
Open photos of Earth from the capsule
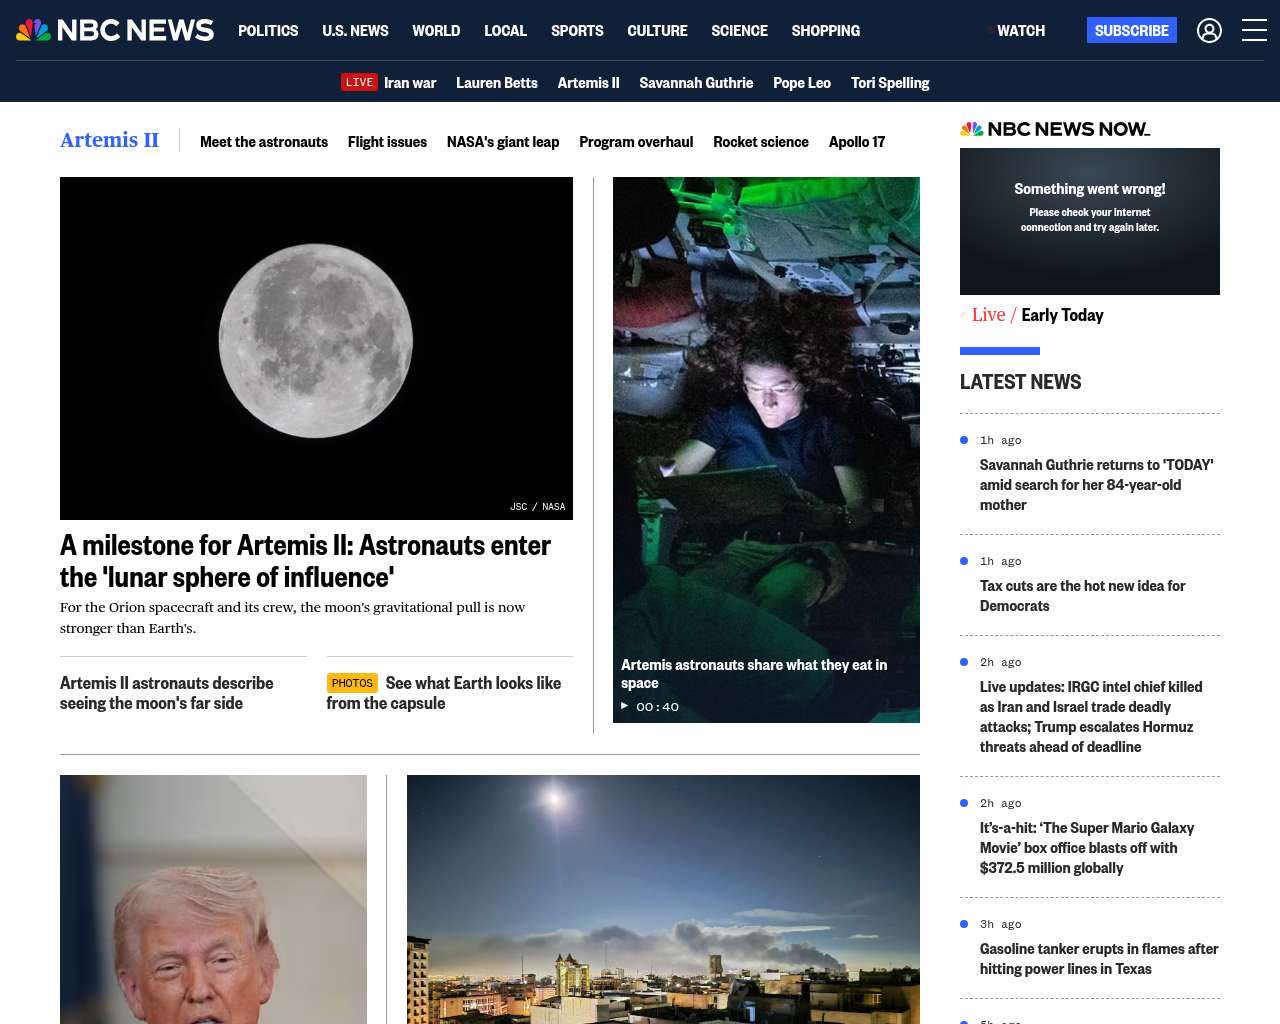(x=444, y=693)
